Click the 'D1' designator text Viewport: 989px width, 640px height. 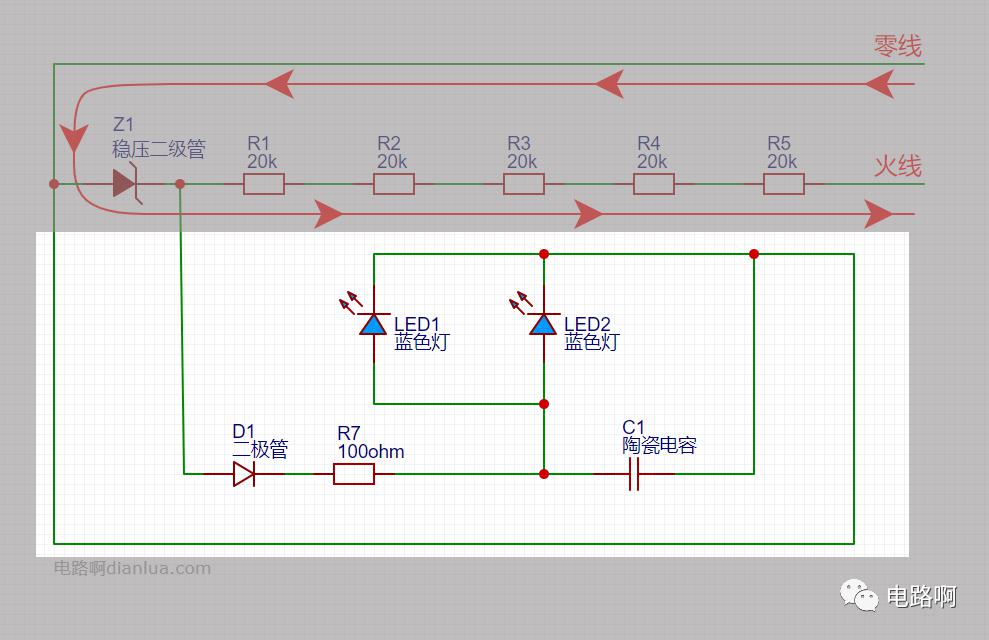click(x=243, y=431)
